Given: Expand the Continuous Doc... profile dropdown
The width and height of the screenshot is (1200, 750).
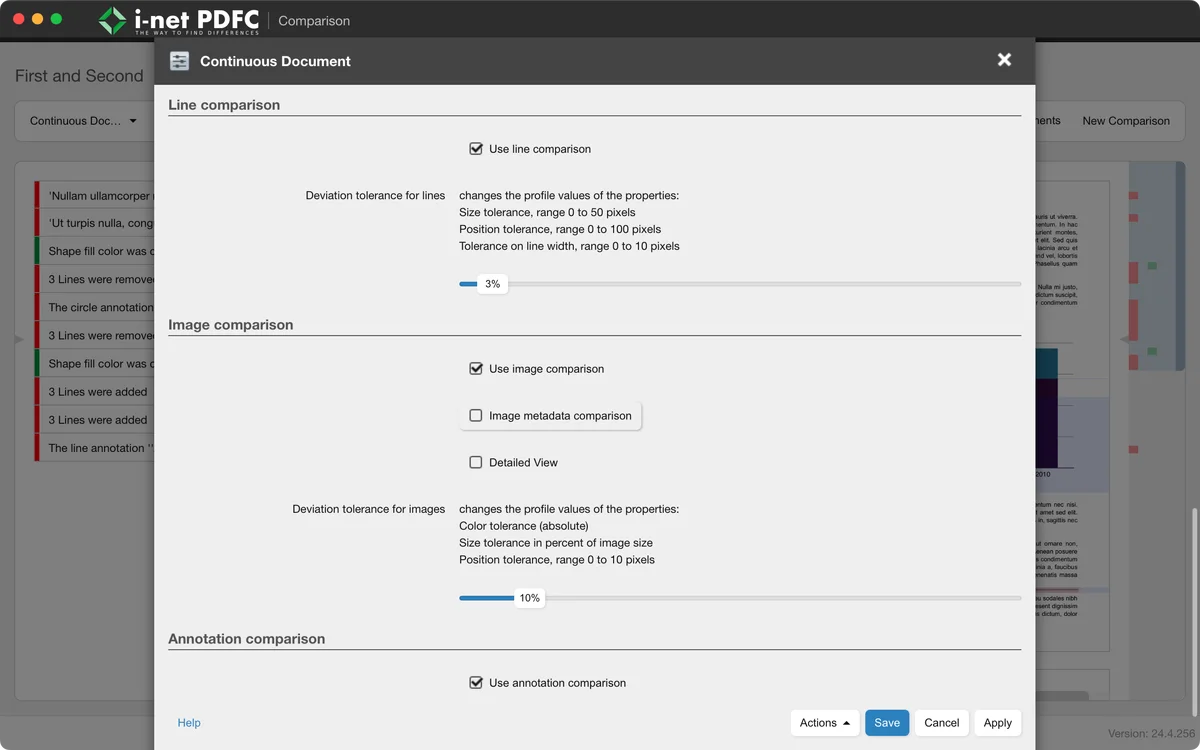Looking at the screenshot, I should coord(83,121).
